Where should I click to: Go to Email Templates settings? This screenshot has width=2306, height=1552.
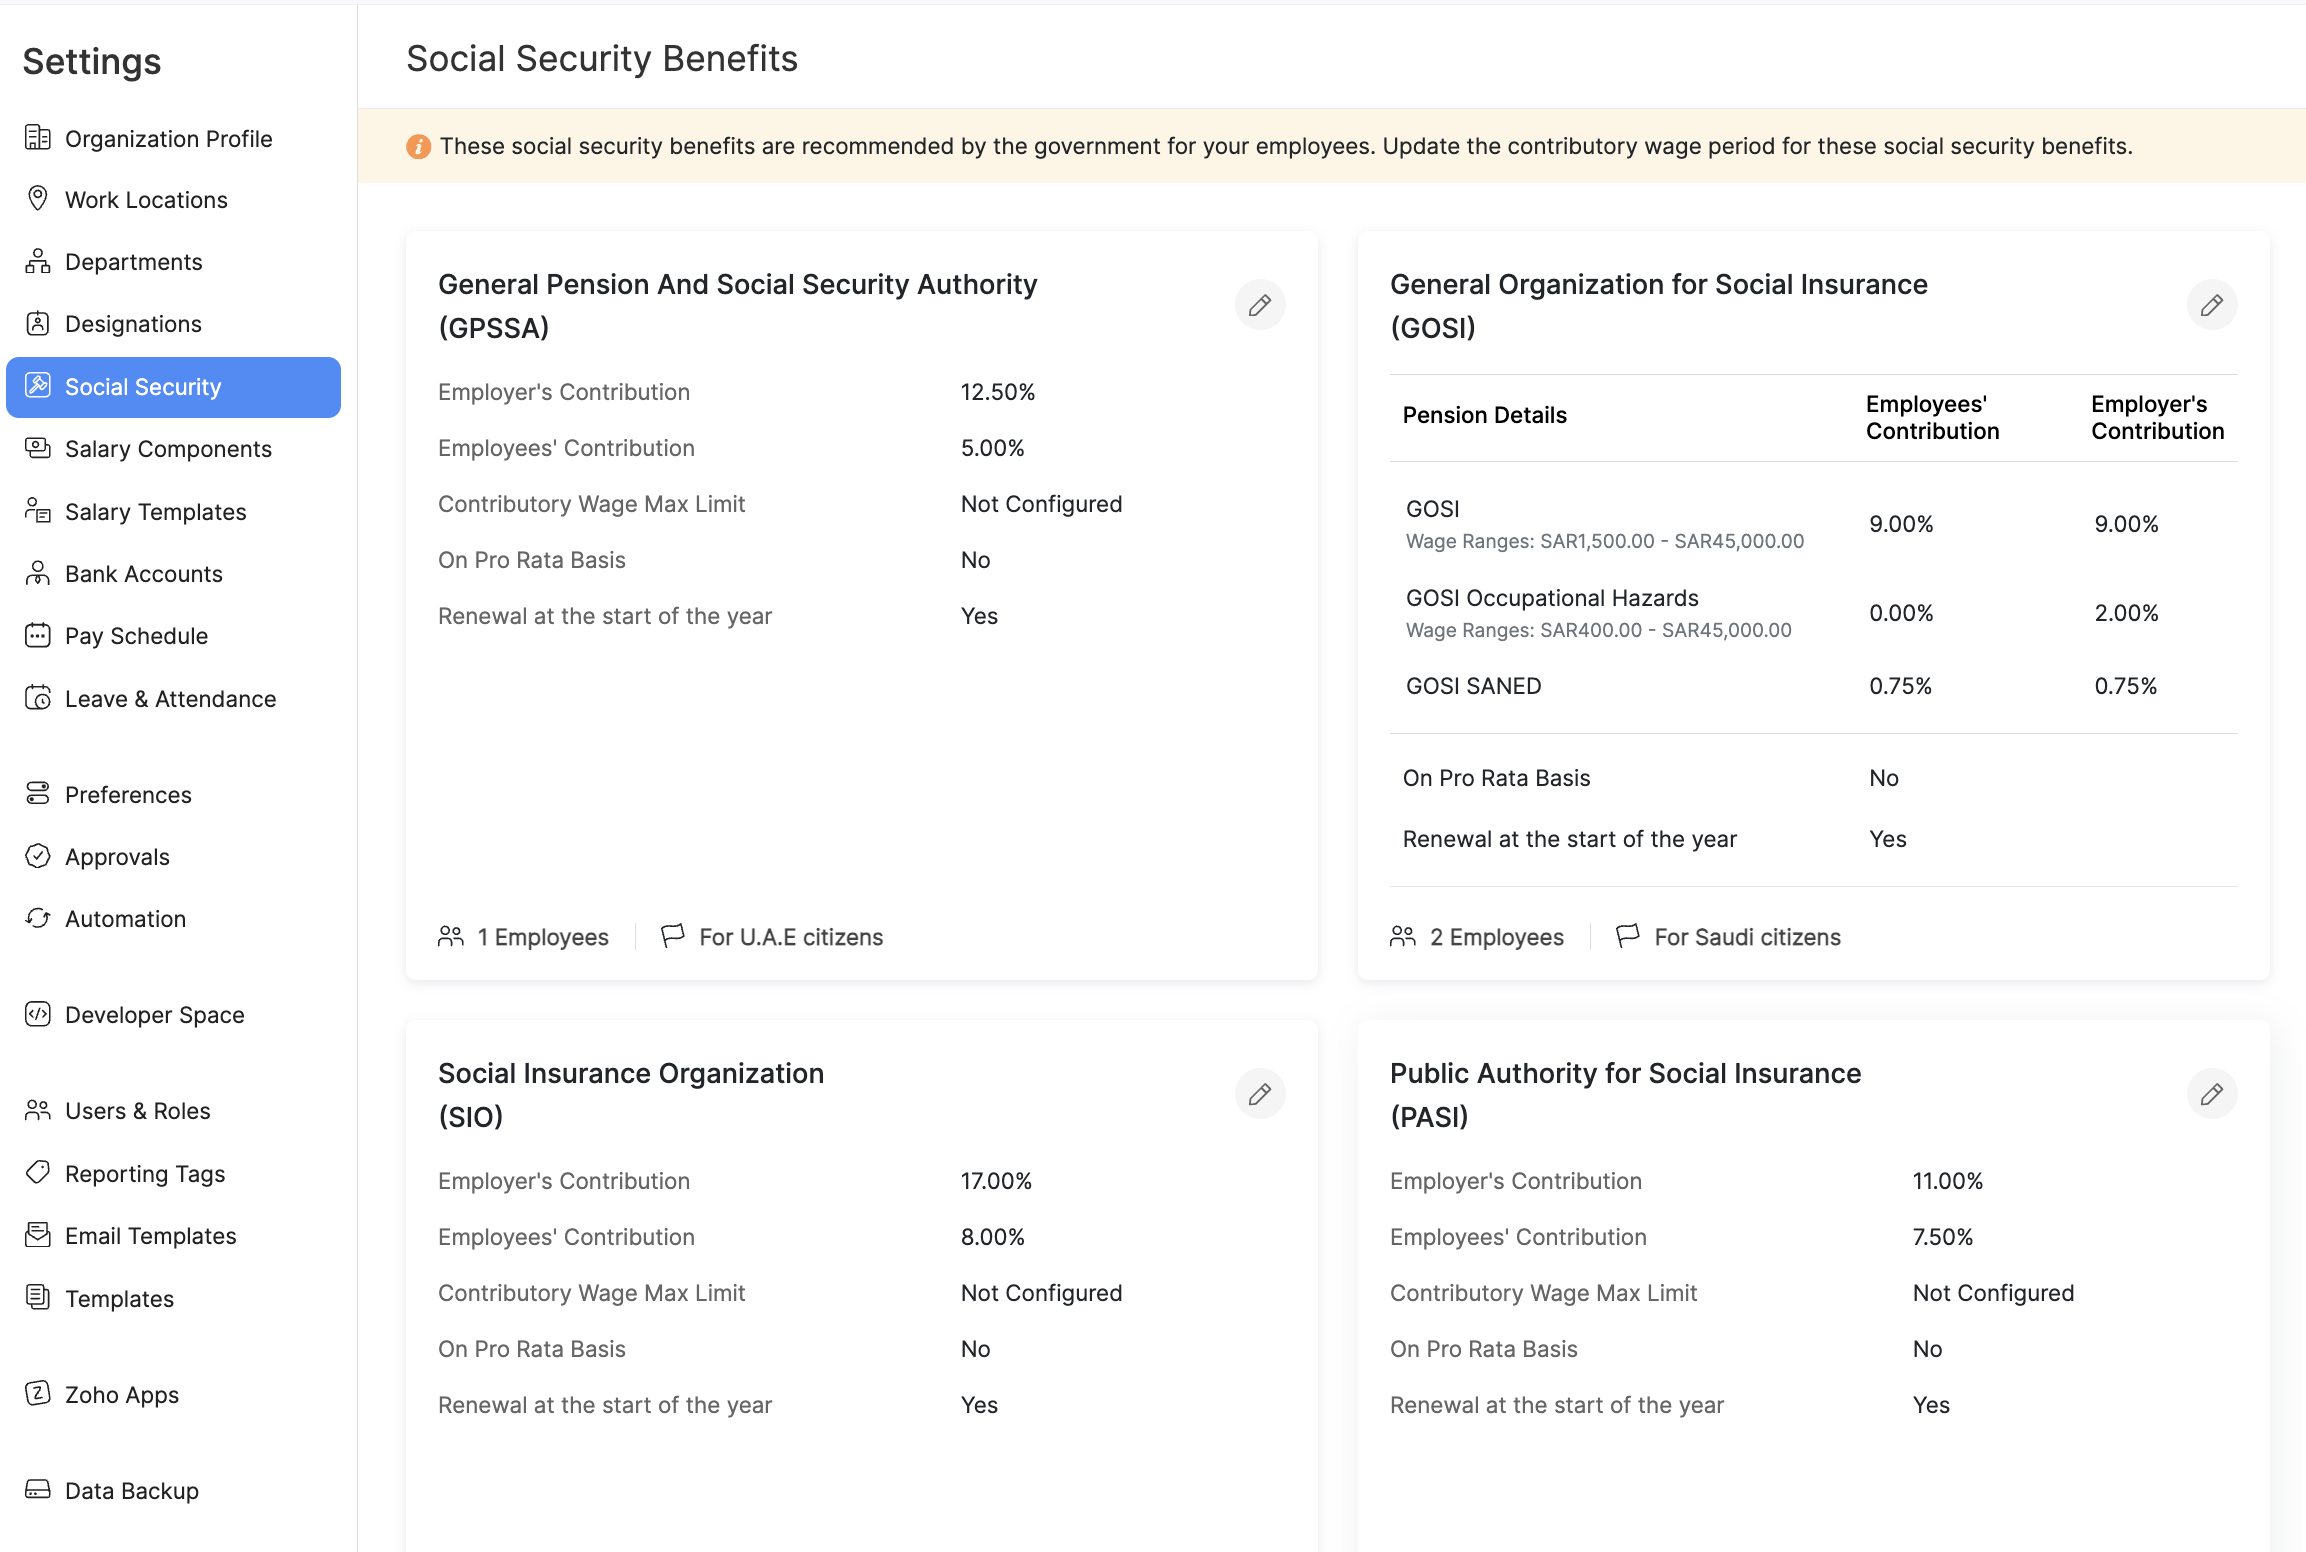151,1236
